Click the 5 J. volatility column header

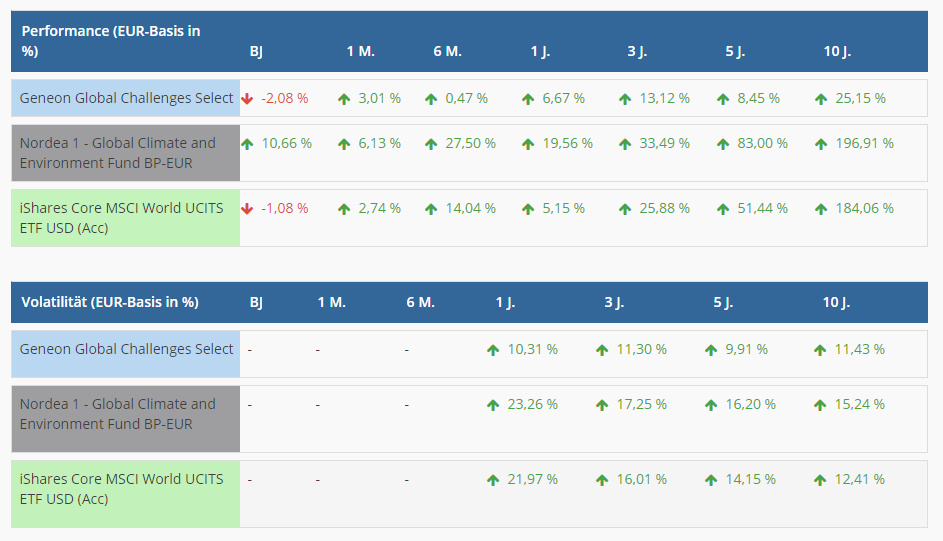[x=723, y=302]
